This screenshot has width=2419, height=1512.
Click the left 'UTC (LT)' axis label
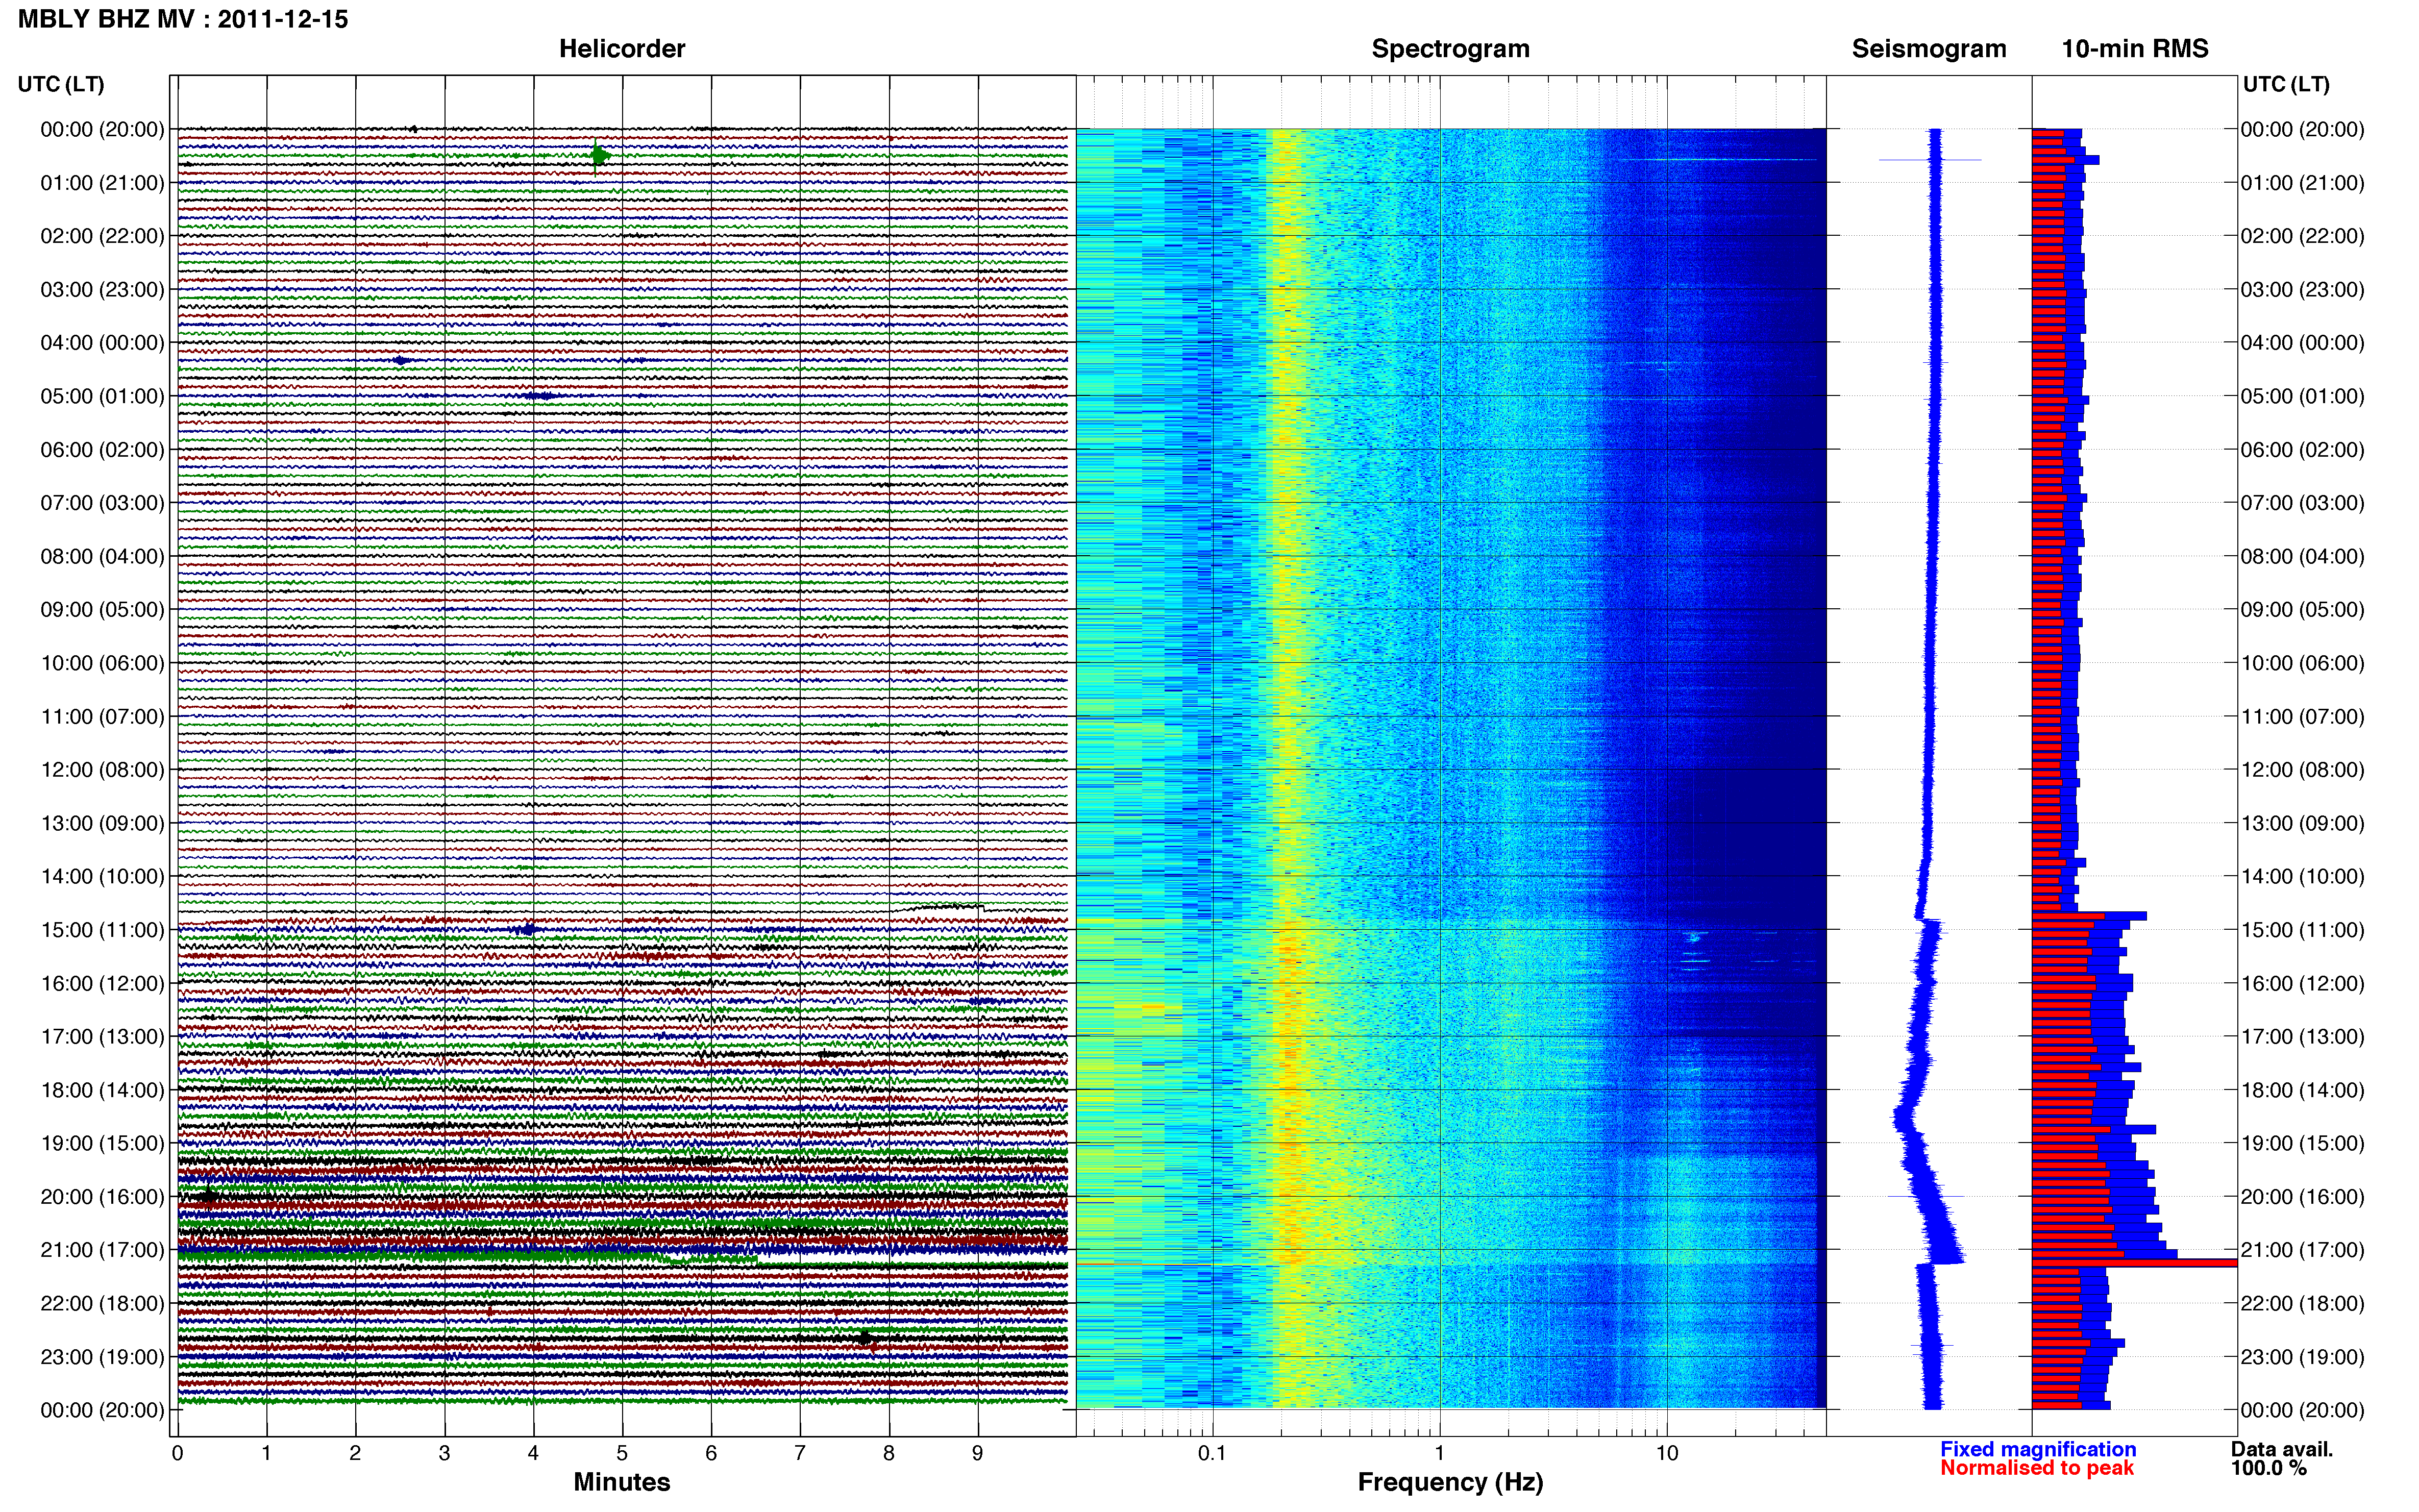point(61,84)
